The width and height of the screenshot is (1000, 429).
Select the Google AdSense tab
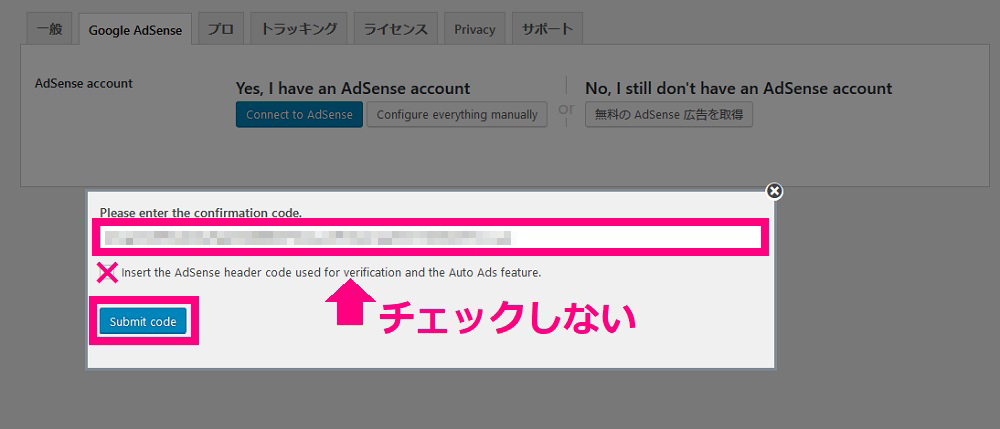click(135, 30)
